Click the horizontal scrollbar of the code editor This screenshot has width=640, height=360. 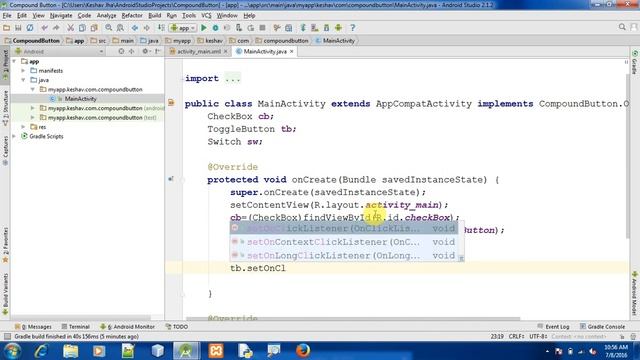(x=353, y=318)
